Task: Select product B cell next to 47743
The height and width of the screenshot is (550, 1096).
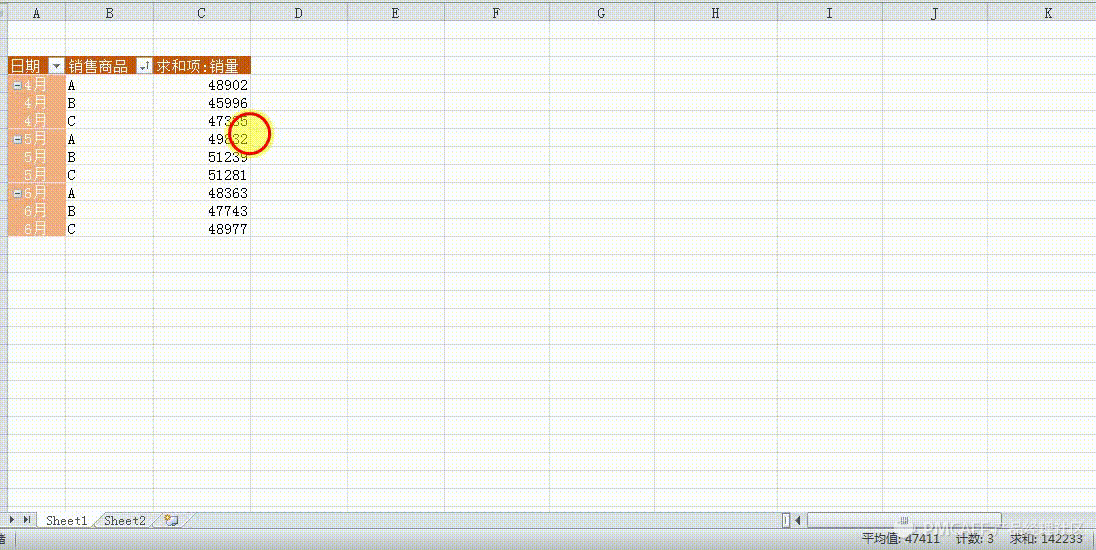Action: 109,210
